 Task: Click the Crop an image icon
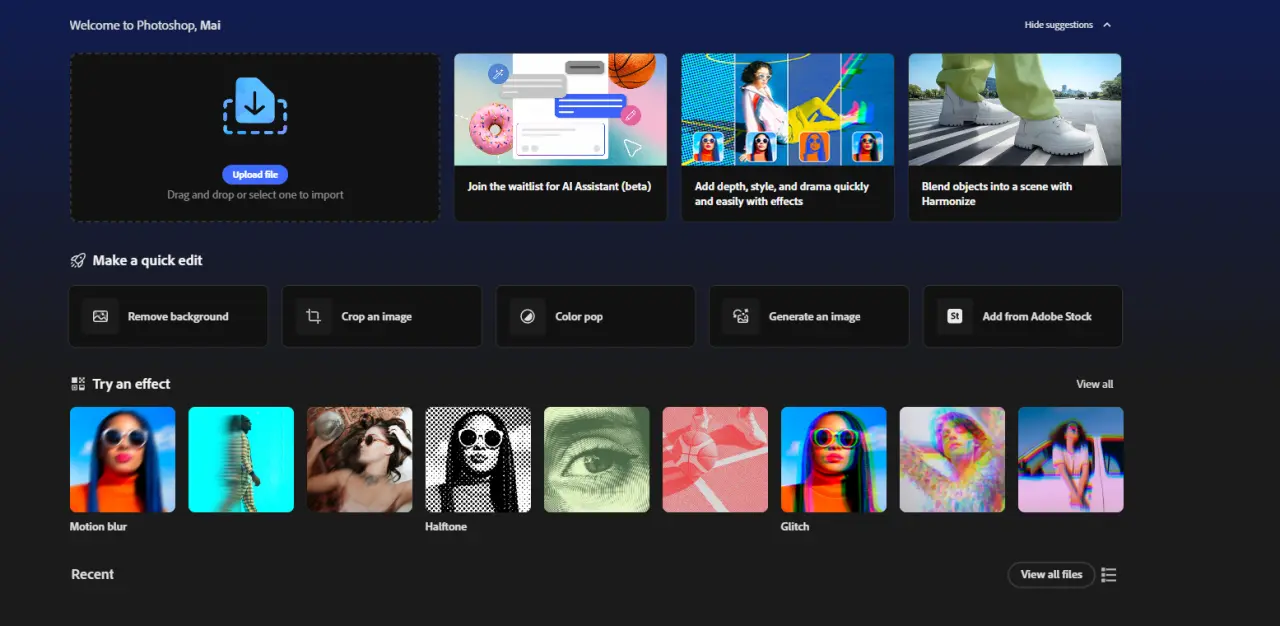313,316
